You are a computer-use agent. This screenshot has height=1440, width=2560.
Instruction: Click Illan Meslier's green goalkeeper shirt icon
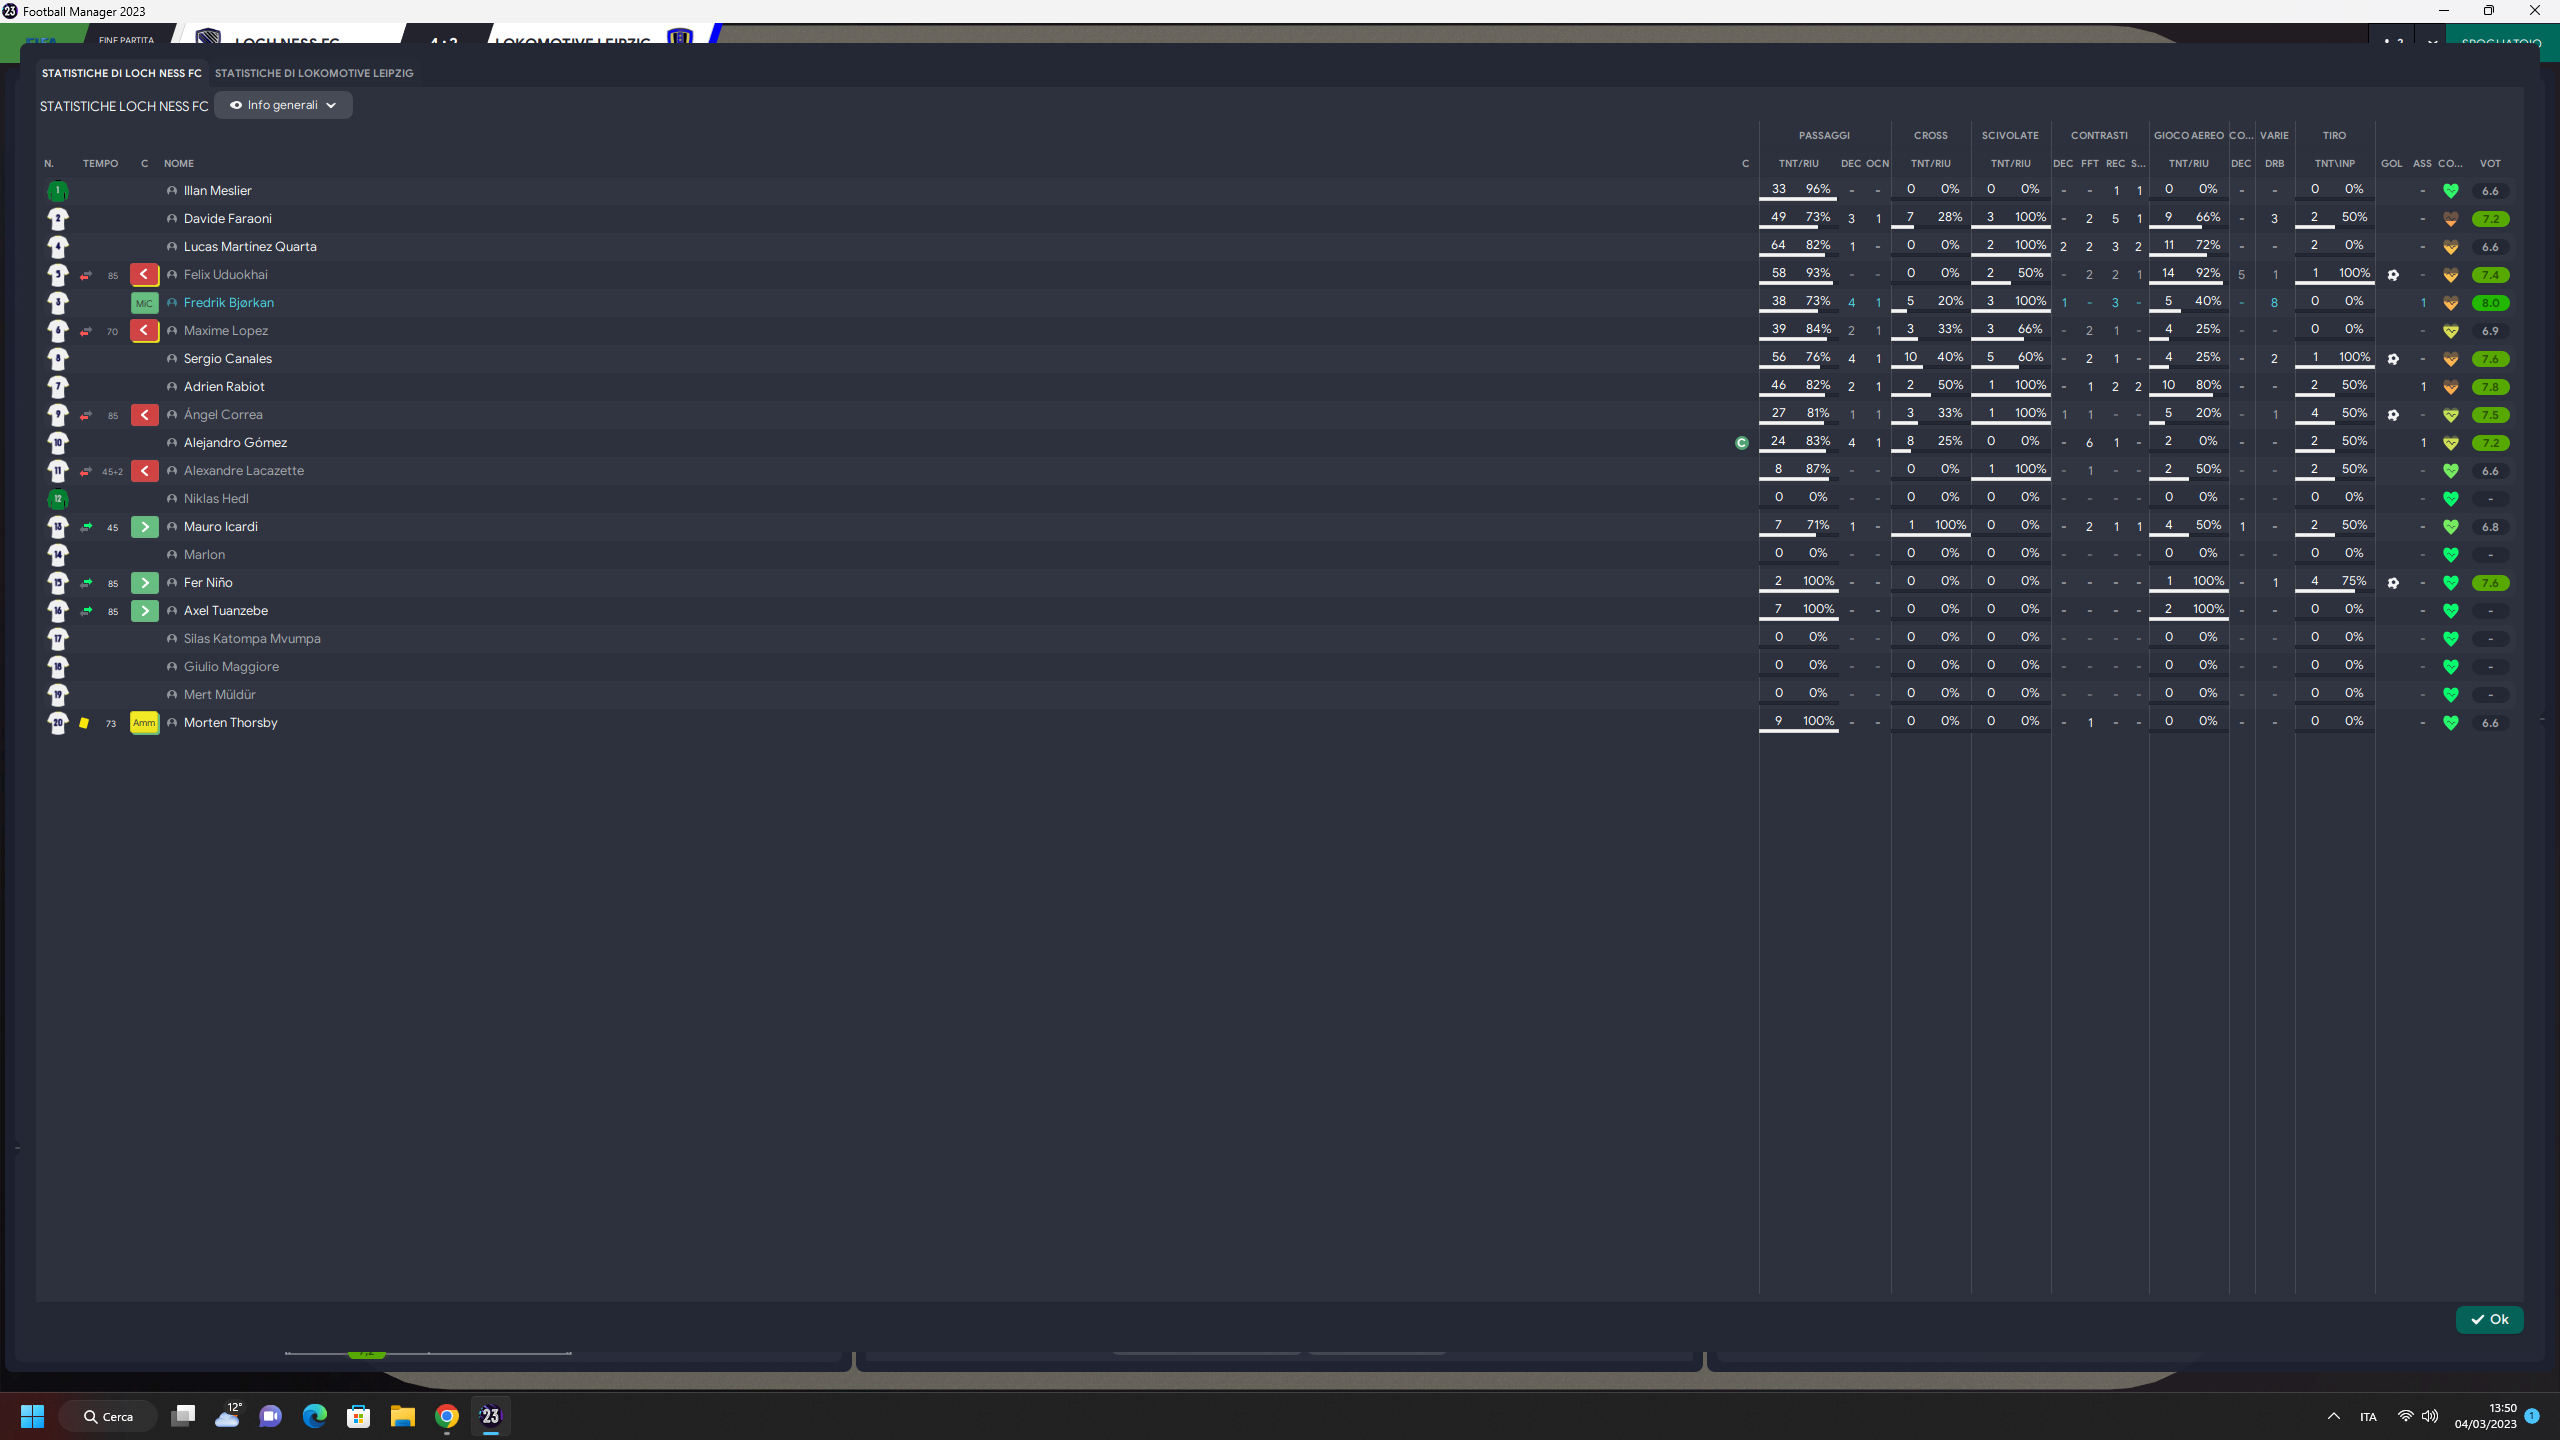click(58, 190)
